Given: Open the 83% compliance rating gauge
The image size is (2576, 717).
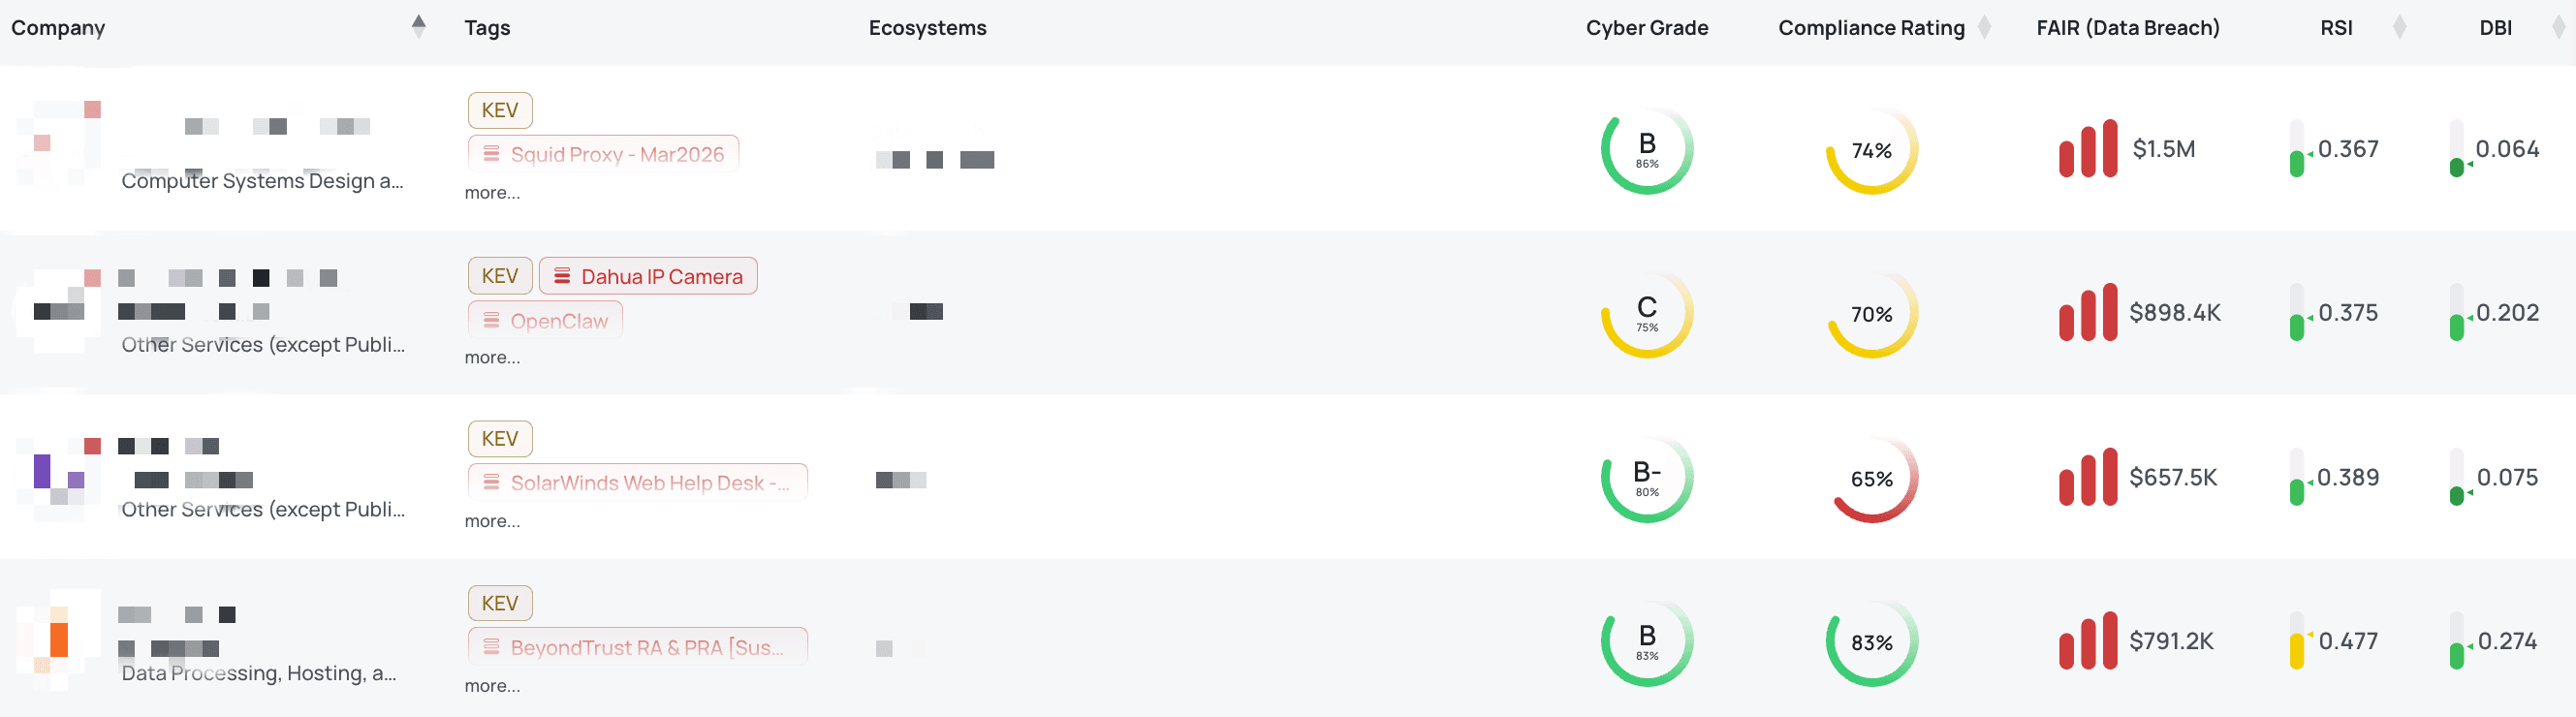Looking at the screenshot, I should point(1872,642).
